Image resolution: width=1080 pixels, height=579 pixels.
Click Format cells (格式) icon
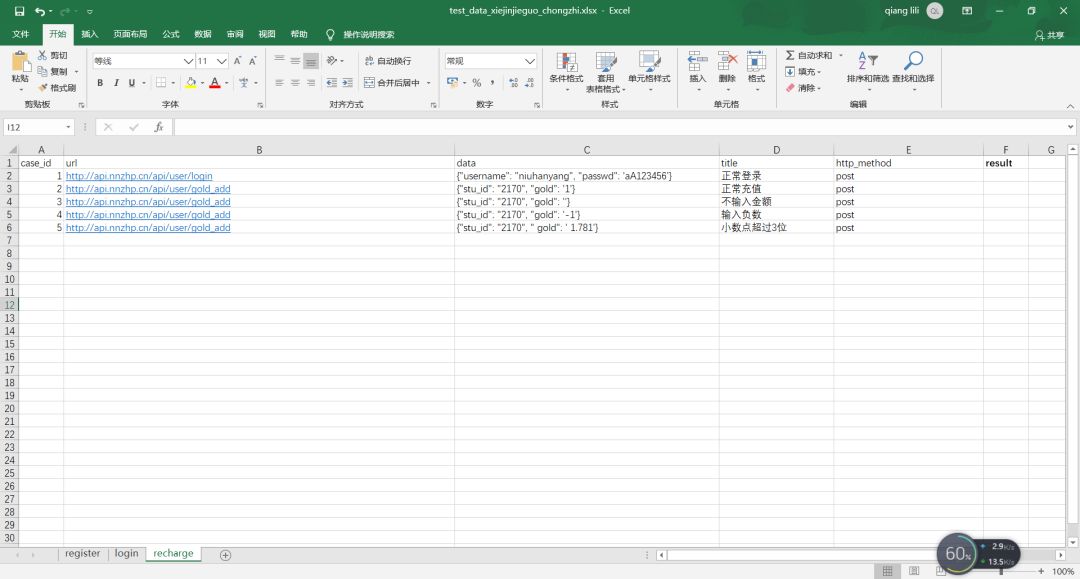click(756, 62)
